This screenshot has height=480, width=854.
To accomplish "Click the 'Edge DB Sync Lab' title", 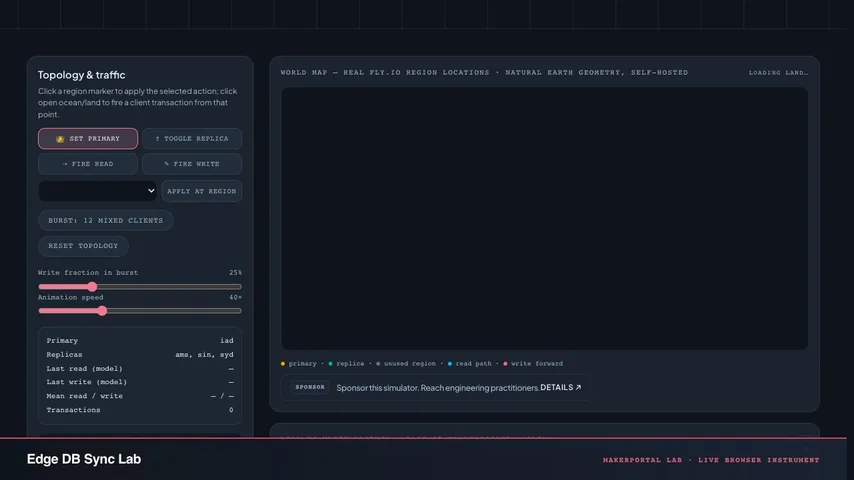I will point(84,459).
